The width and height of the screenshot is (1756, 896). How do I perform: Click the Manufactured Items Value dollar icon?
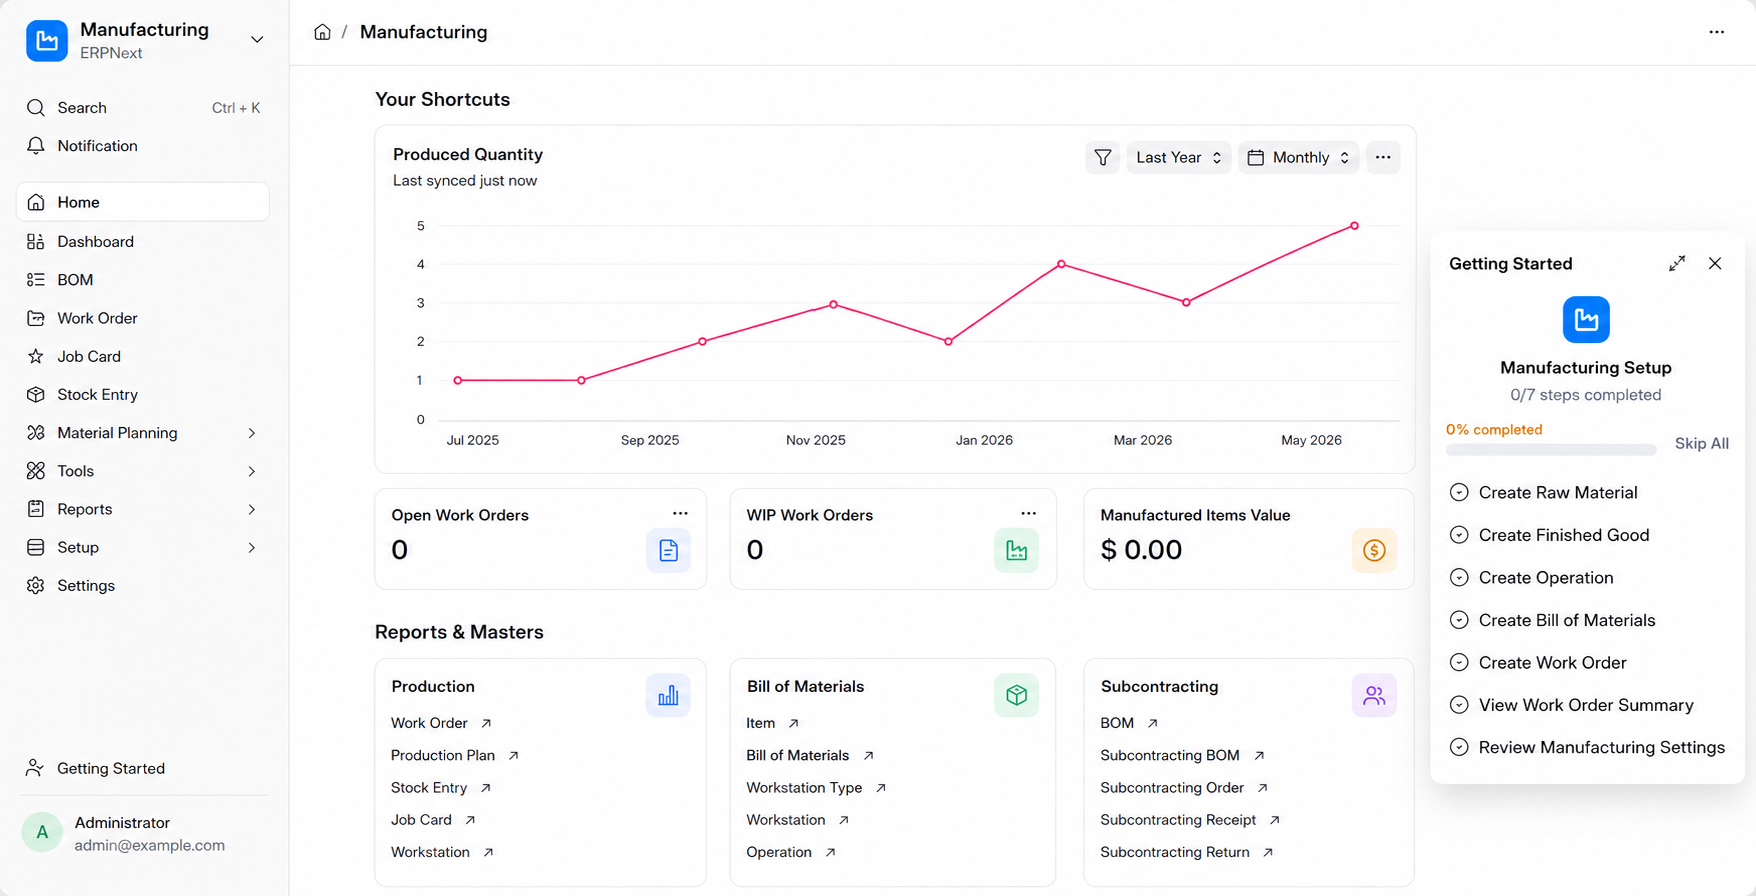(1374, 550)
